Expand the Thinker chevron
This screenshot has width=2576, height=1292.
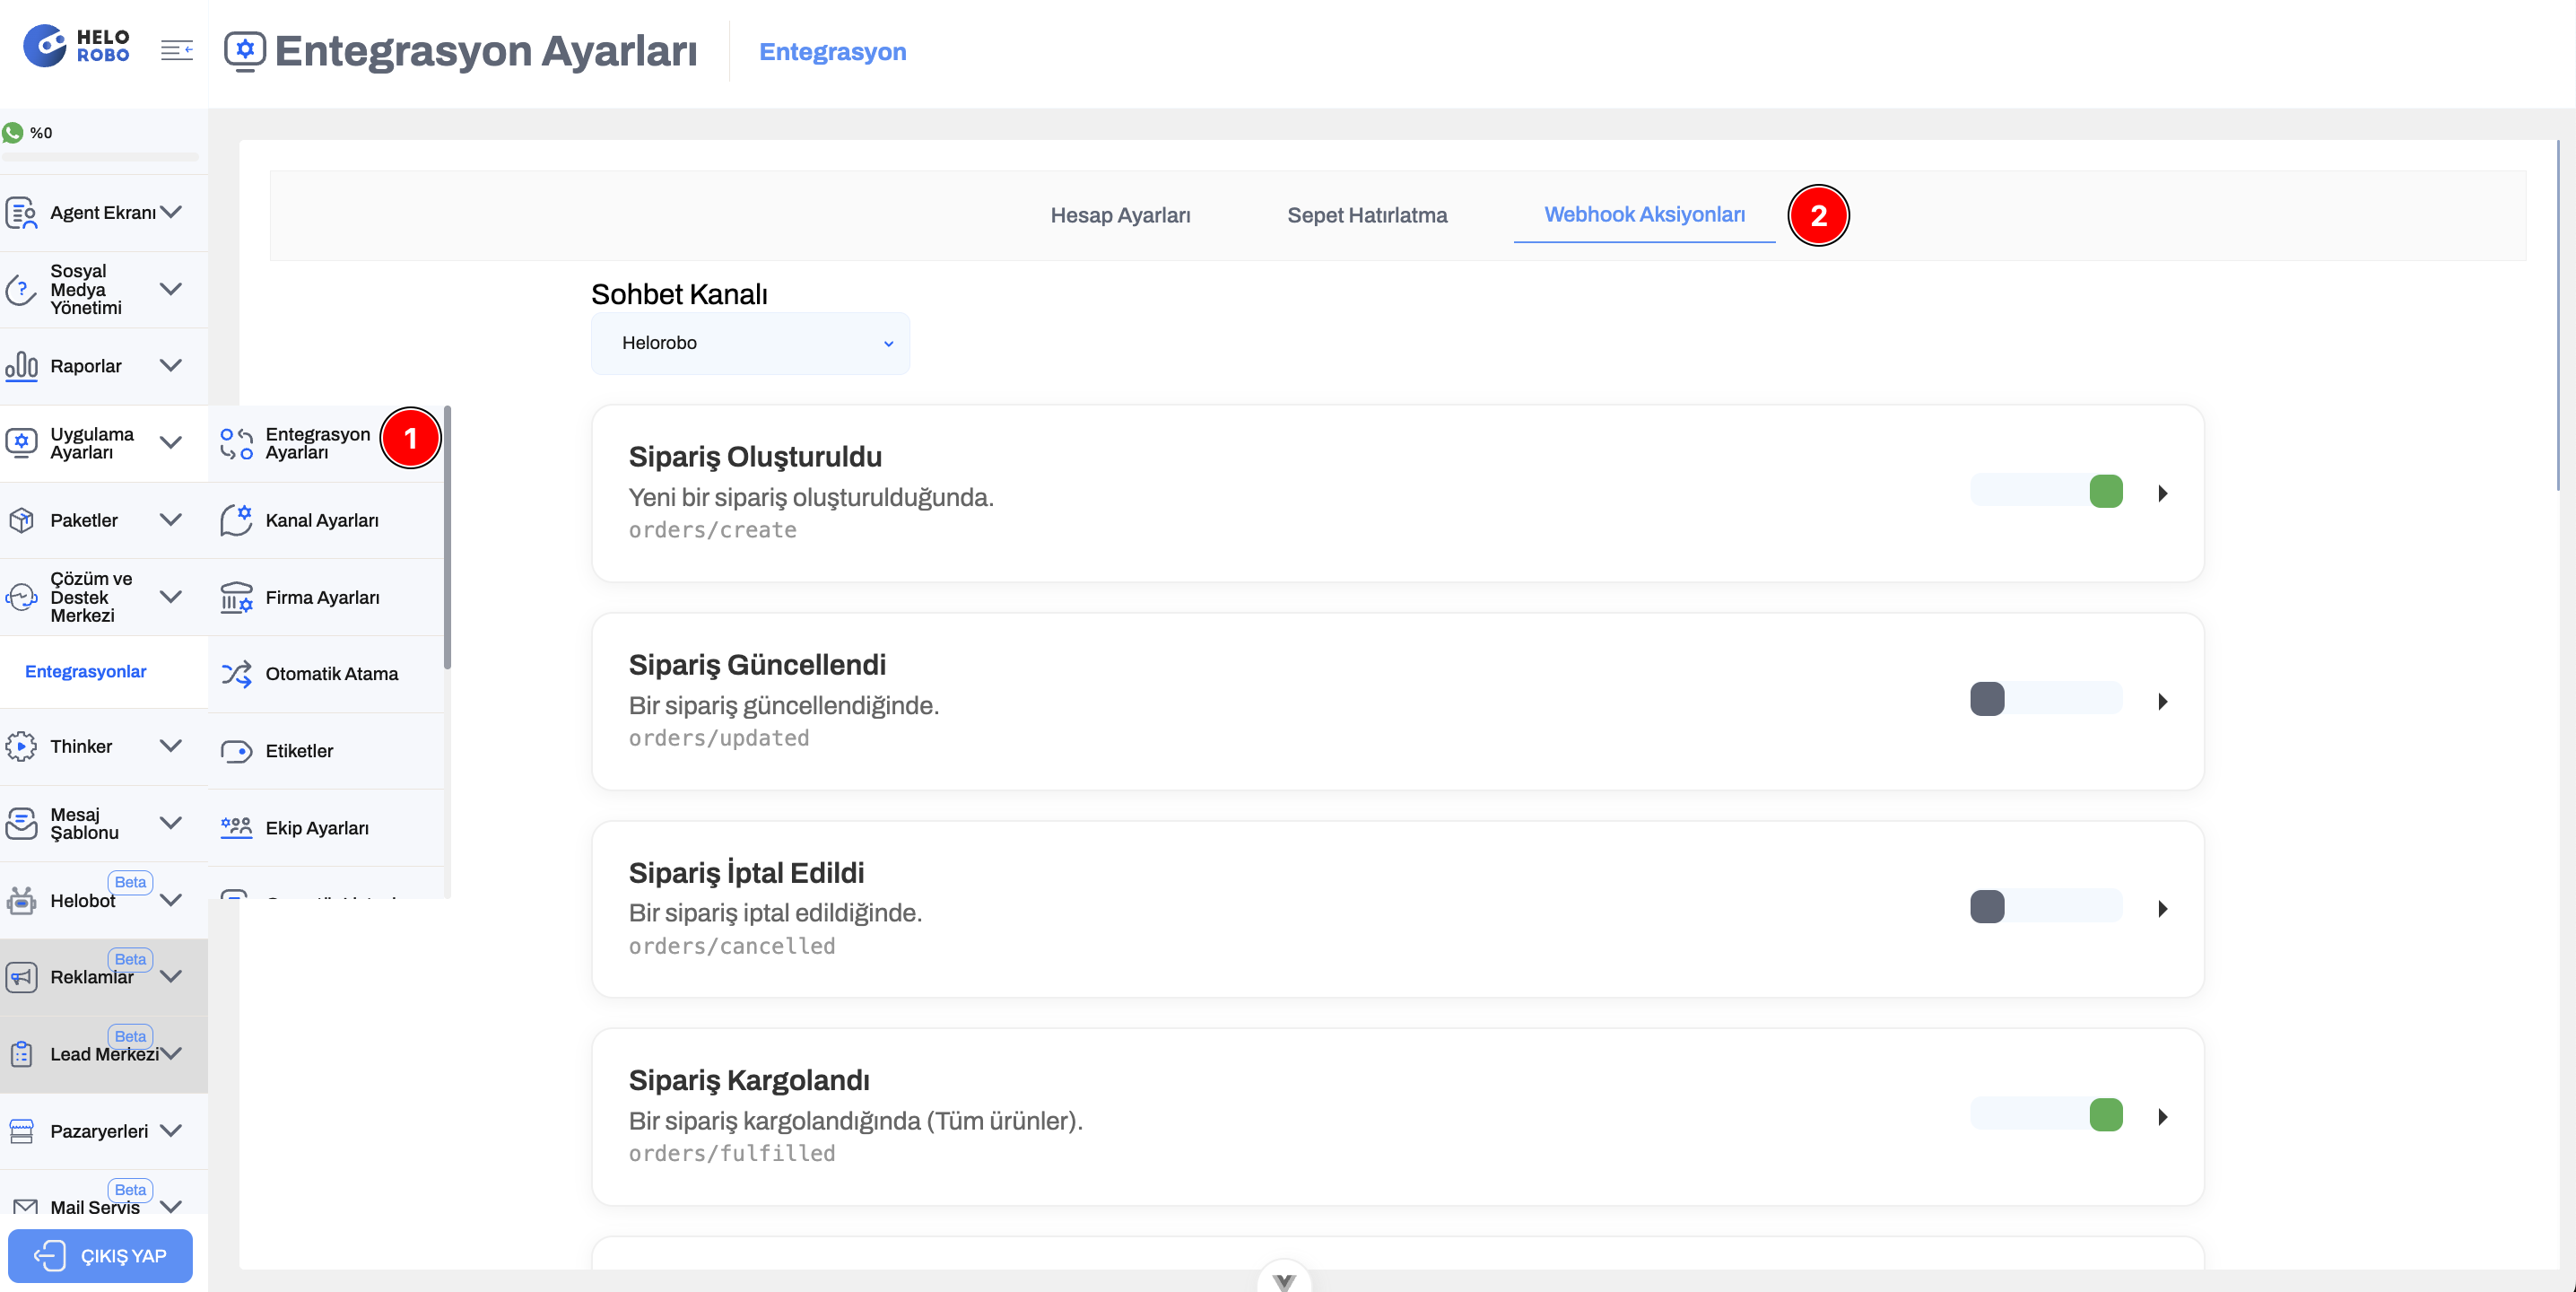pos(171,745)
